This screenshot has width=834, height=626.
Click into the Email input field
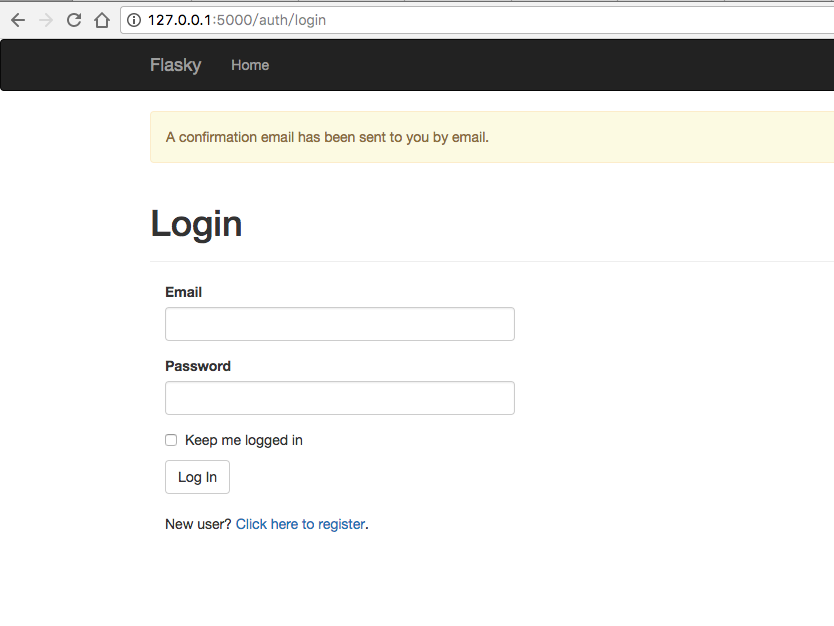pyautogui.click(x=339, y=324)
